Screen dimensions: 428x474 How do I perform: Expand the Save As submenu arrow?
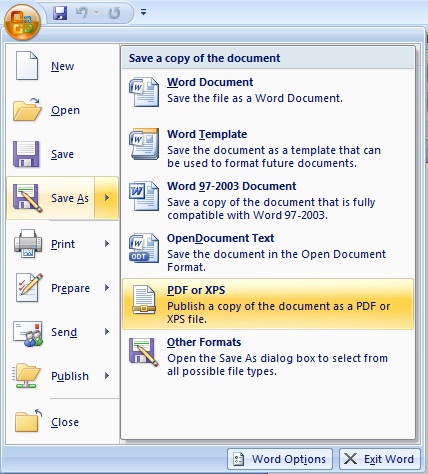[x=107, y=198]
